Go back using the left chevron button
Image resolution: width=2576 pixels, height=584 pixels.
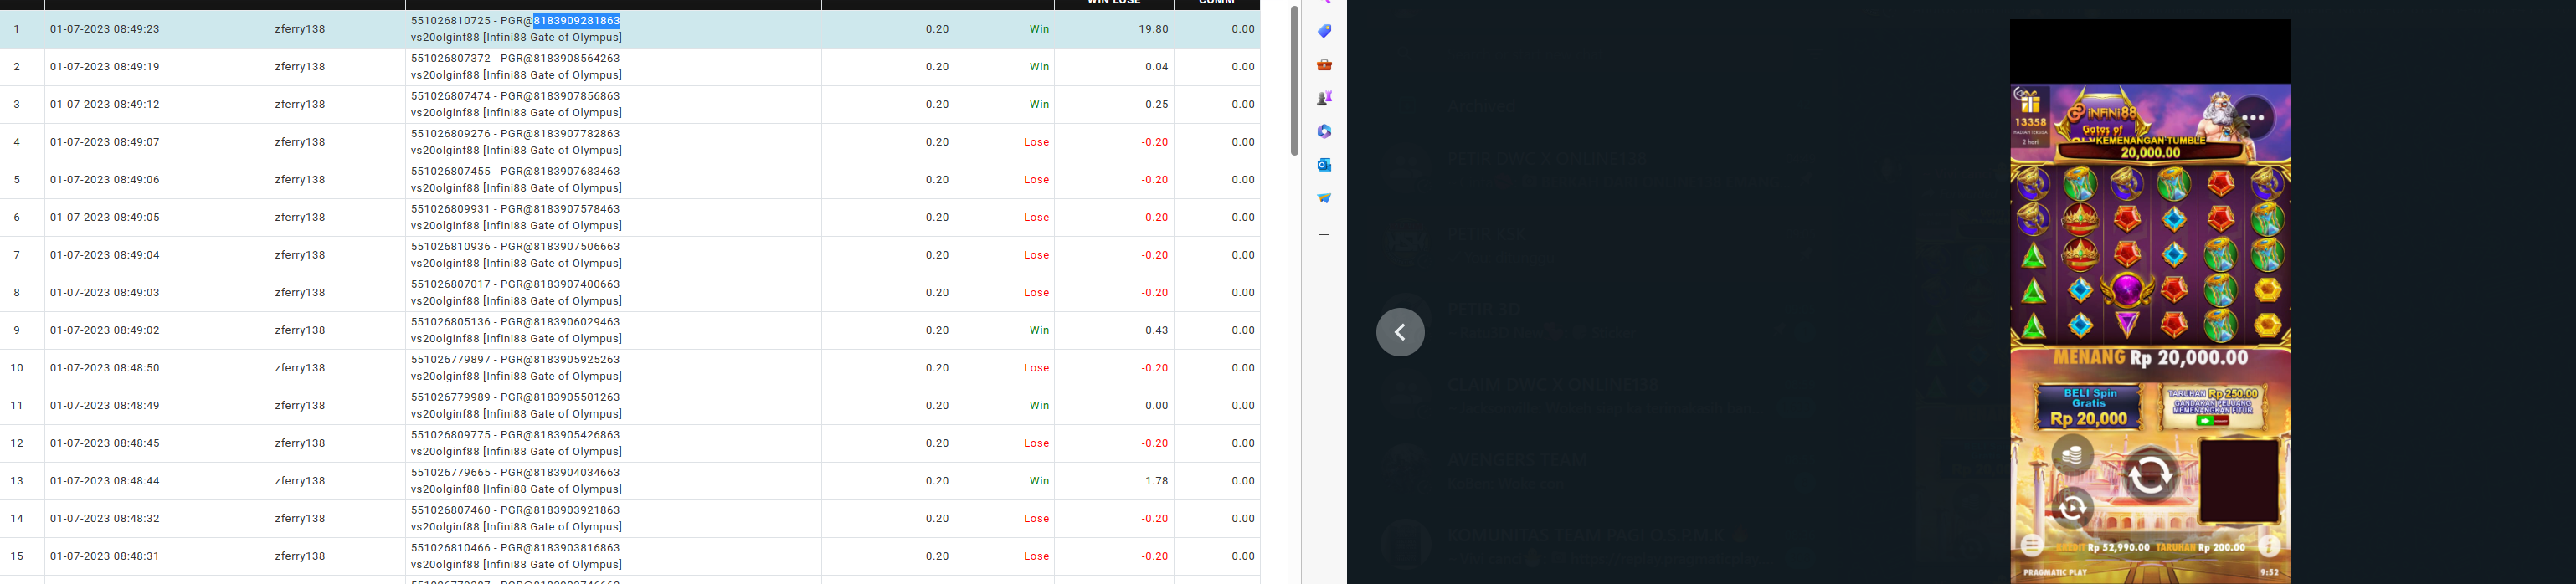1400,332
